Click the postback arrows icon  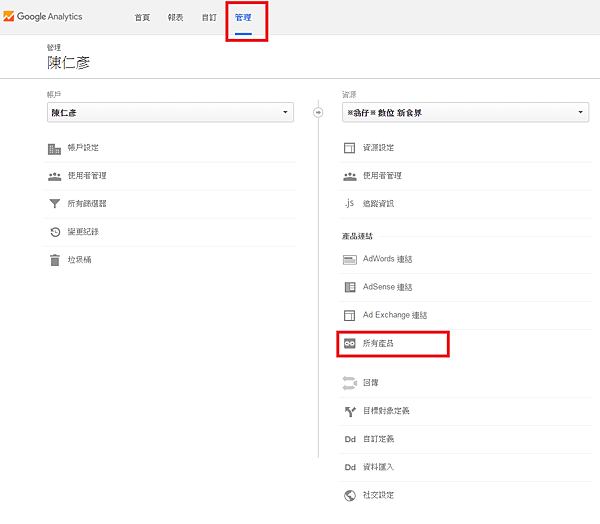click(x=349, y=383)
